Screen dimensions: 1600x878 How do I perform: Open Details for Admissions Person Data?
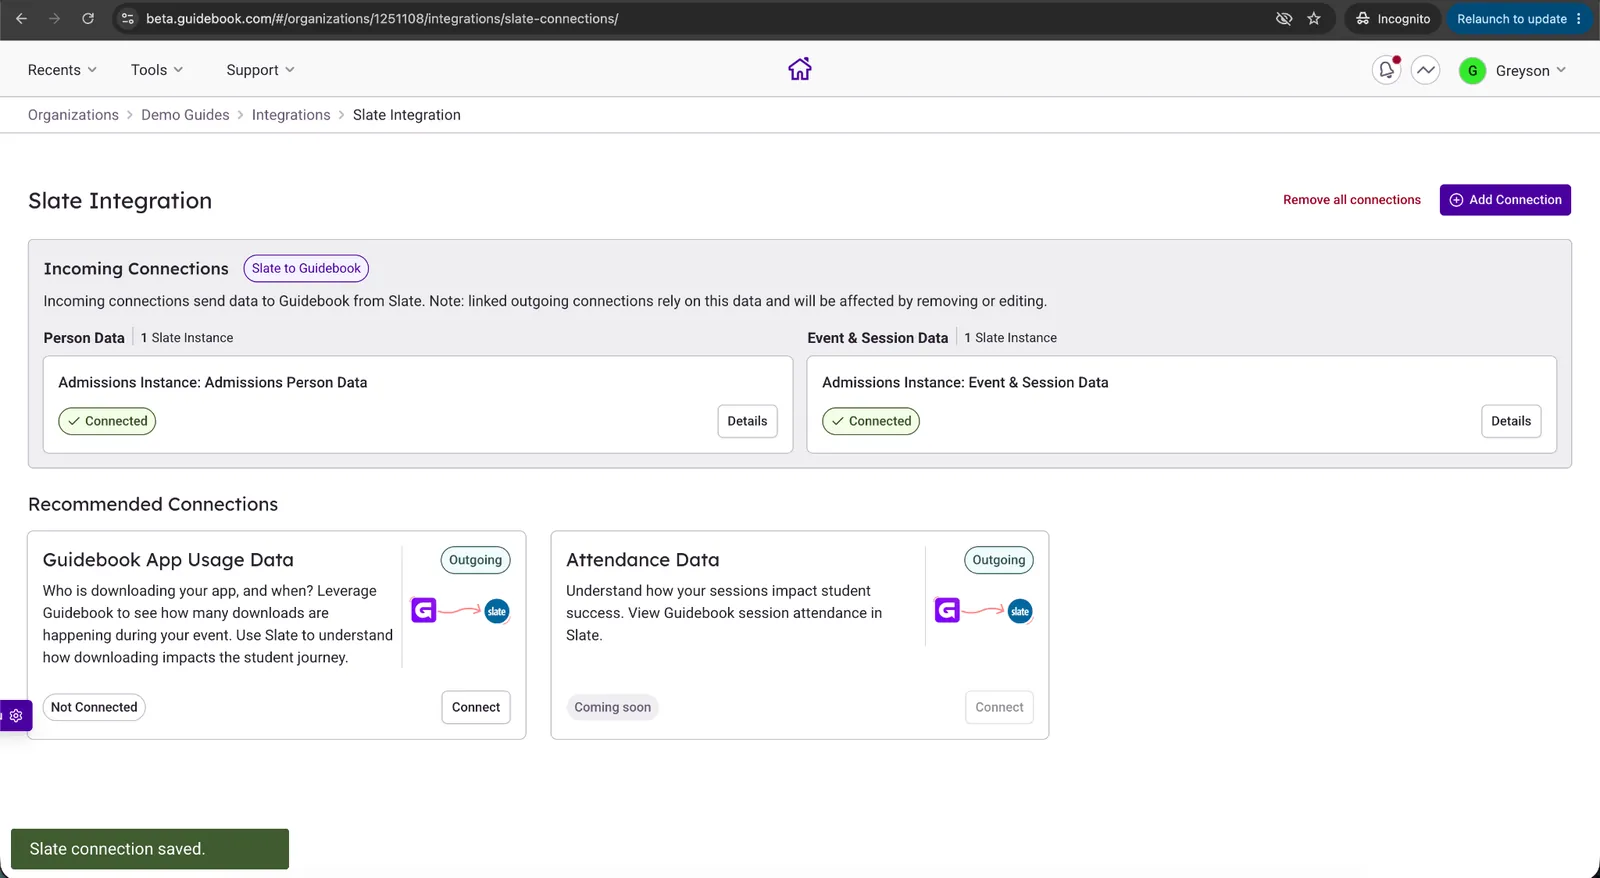point(747,421)
